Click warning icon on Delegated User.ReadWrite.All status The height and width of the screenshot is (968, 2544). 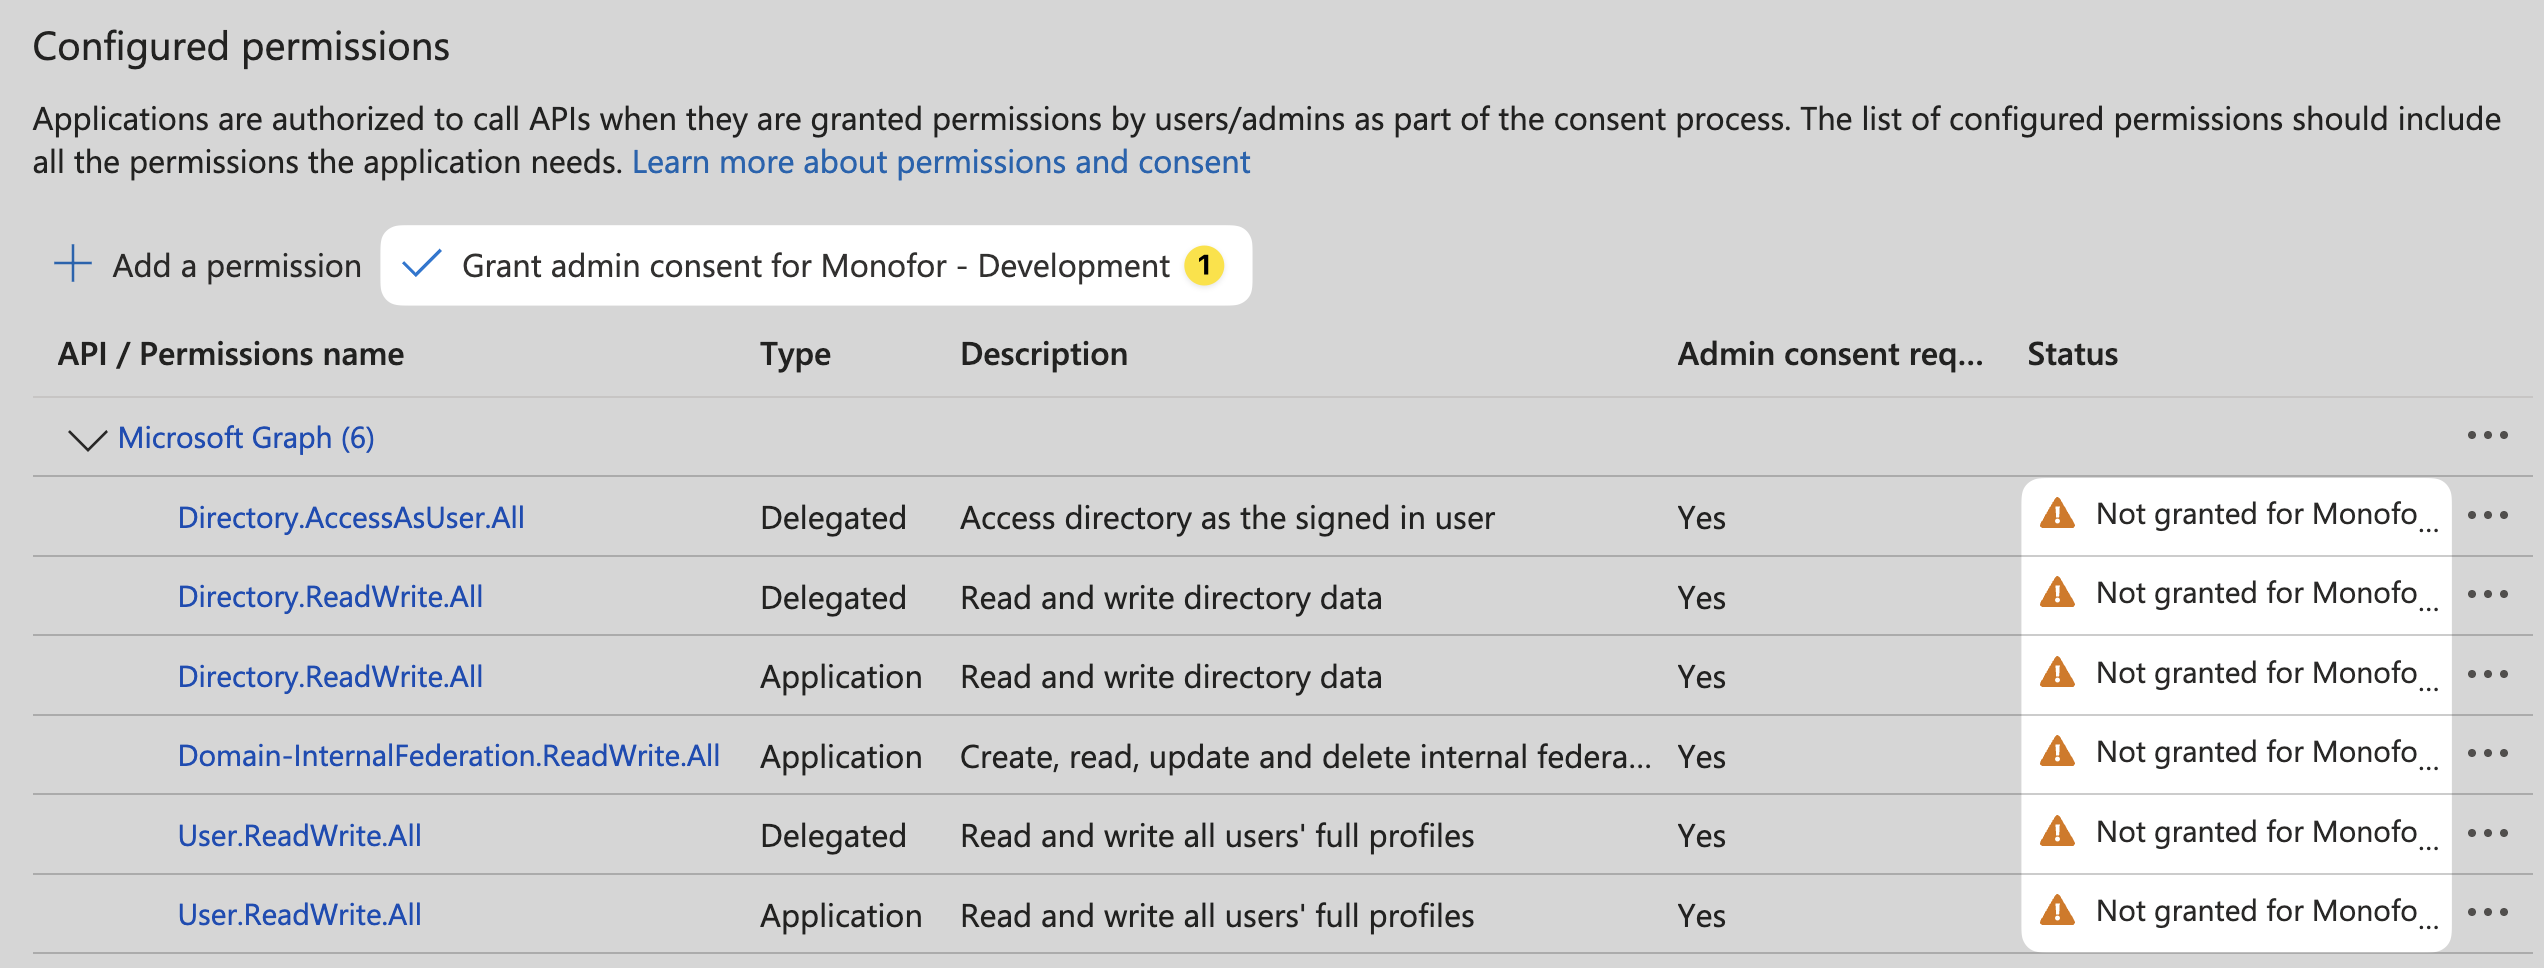pyautogui.click(x=2057, y=832)
